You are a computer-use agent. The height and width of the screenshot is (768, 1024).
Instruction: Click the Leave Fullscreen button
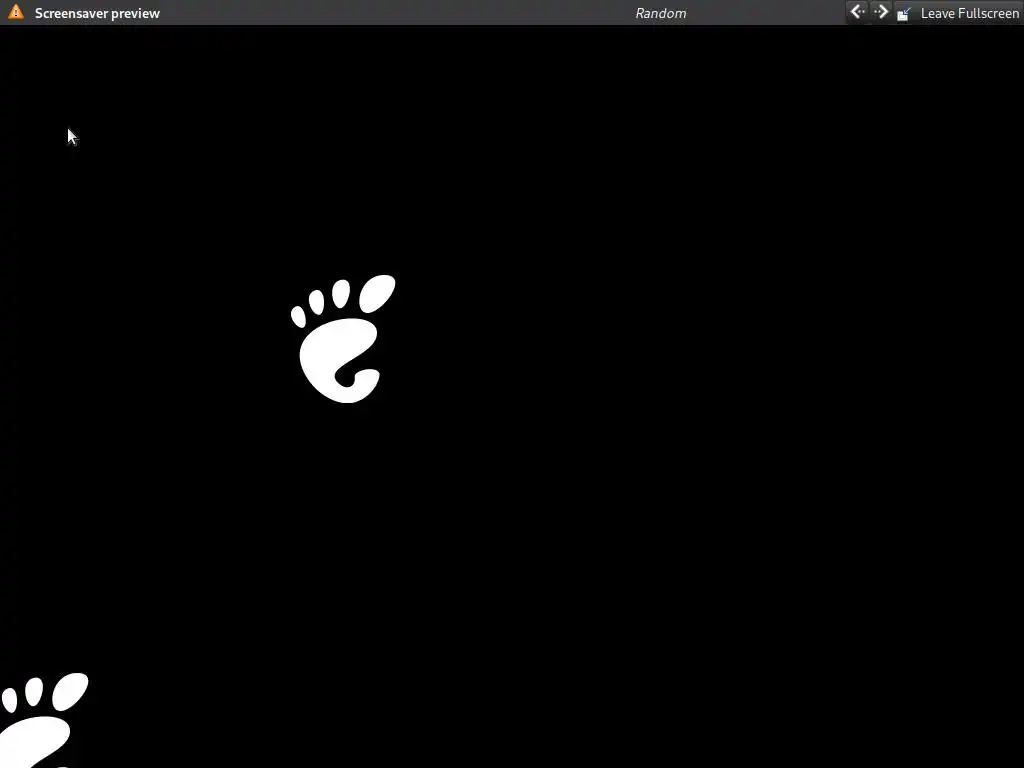[x=957, y=13]
